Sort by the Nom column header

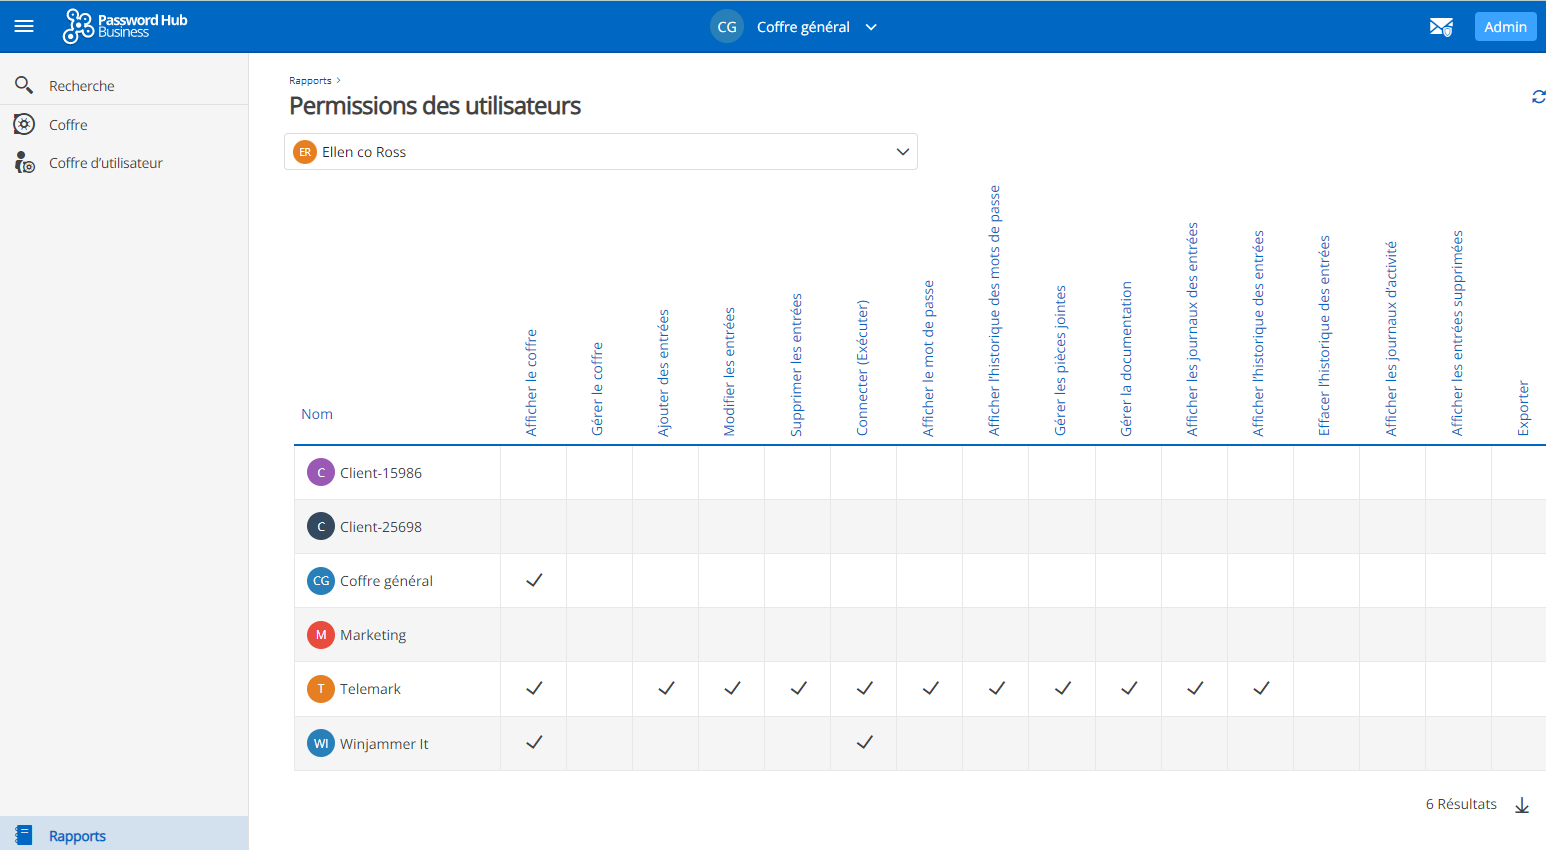(317, 414)
